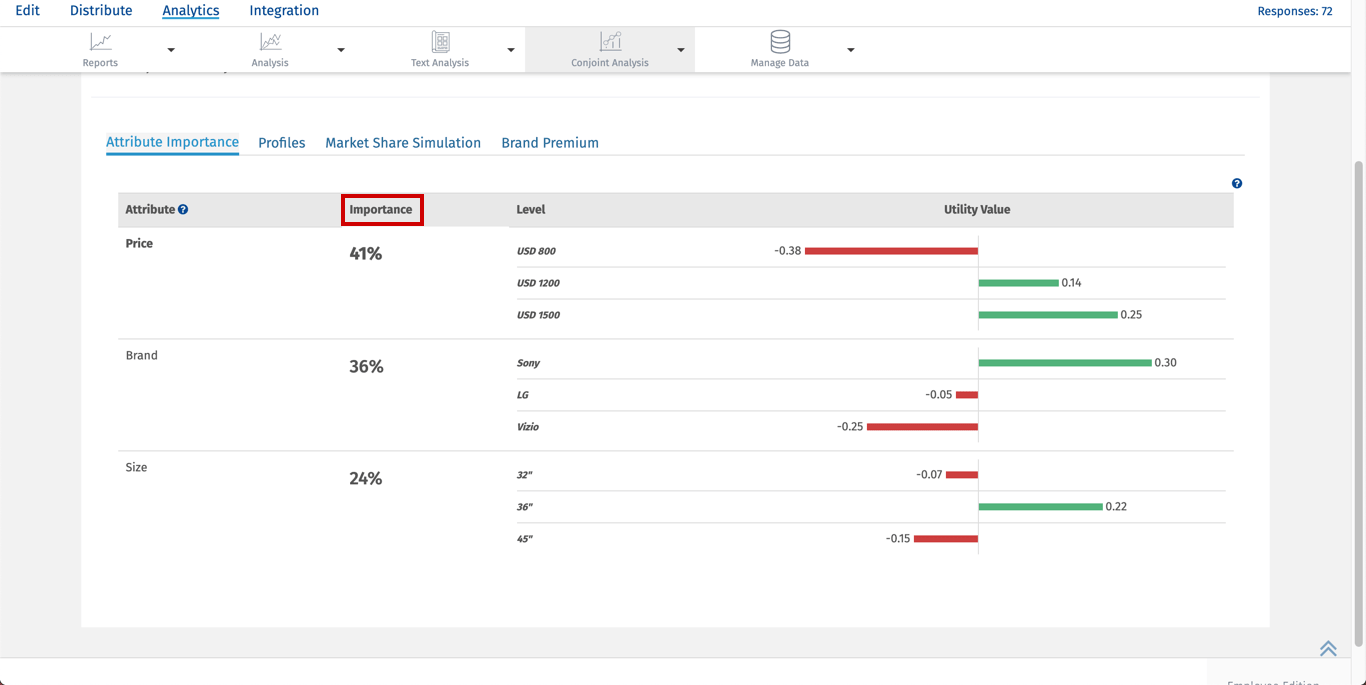Click the Analysis graph icon
This screenshot has width=1366, height=685.
270,42
